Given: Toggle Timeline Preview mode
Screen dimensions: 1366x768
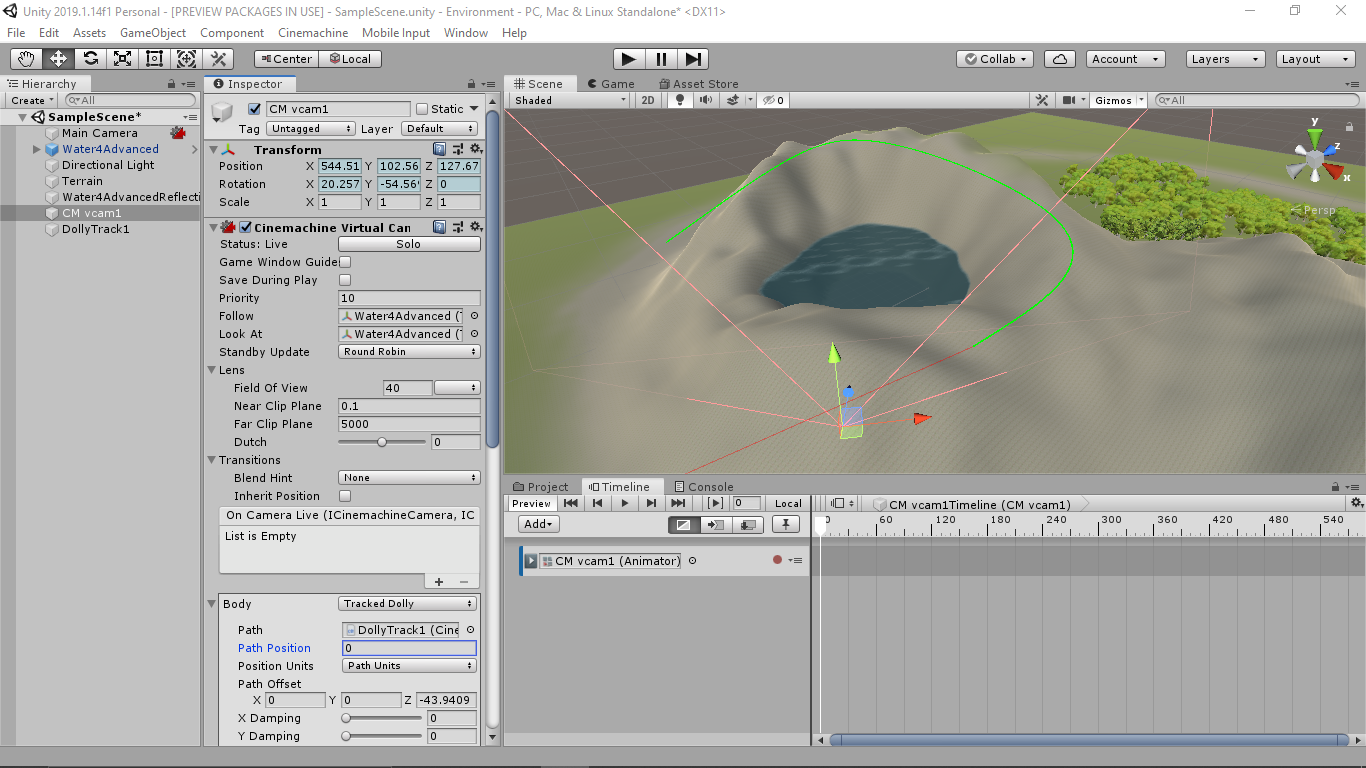Looking at the screenshot, I should [531, 503].
